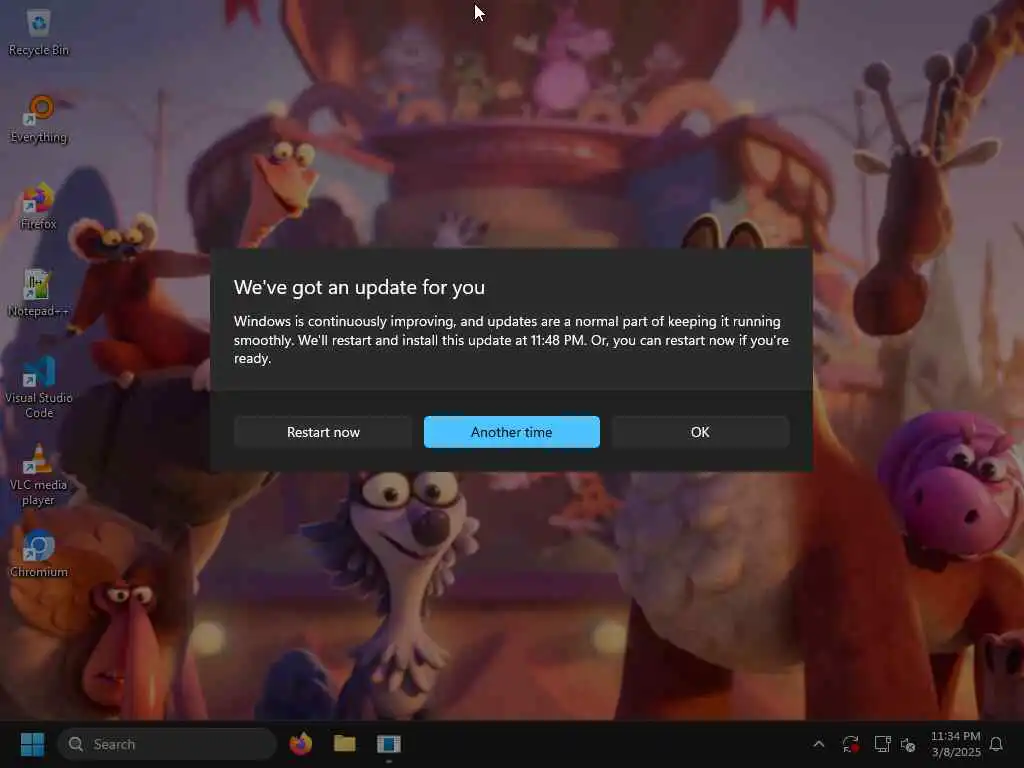Confirm the update dialog with OK
The height and width of the screenshot is (768, 1024).
700,432
